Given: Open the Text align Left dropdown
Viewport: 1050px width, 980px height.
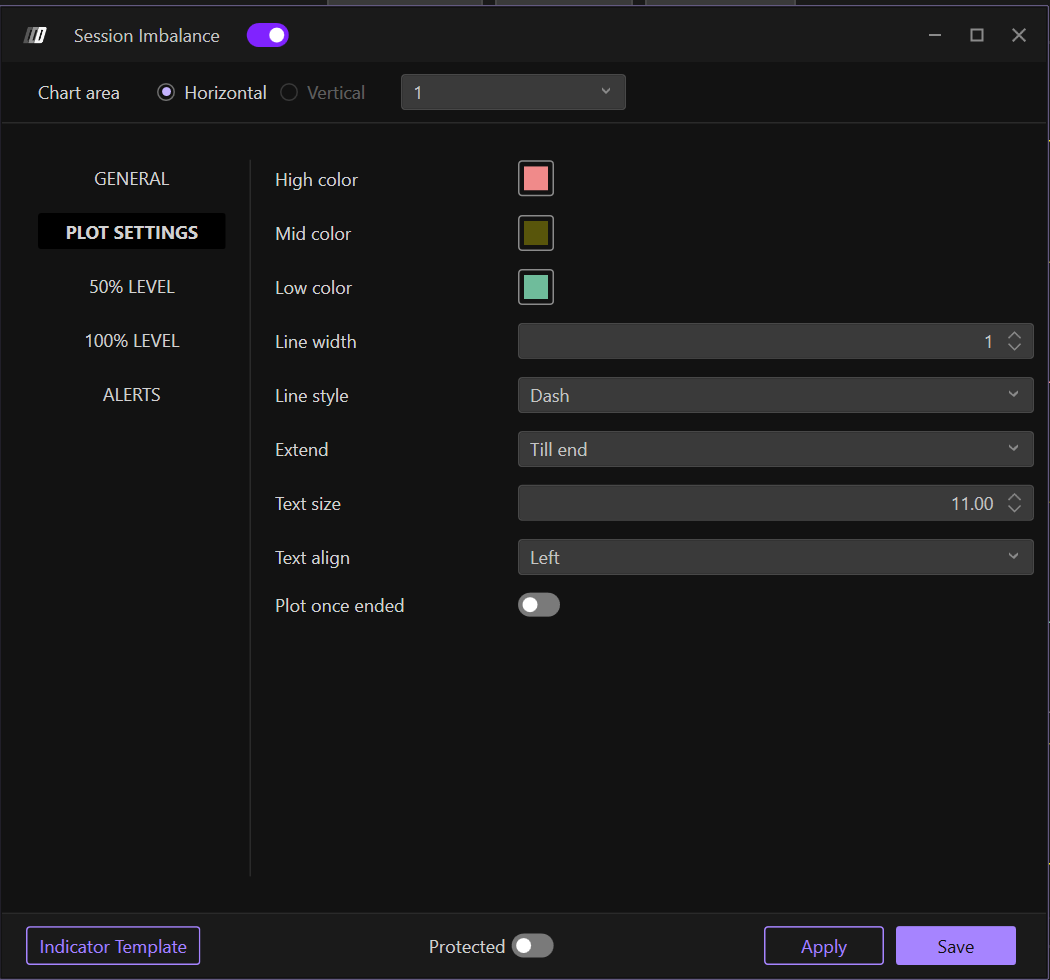Looking at the screenshot, I should 775,558.
